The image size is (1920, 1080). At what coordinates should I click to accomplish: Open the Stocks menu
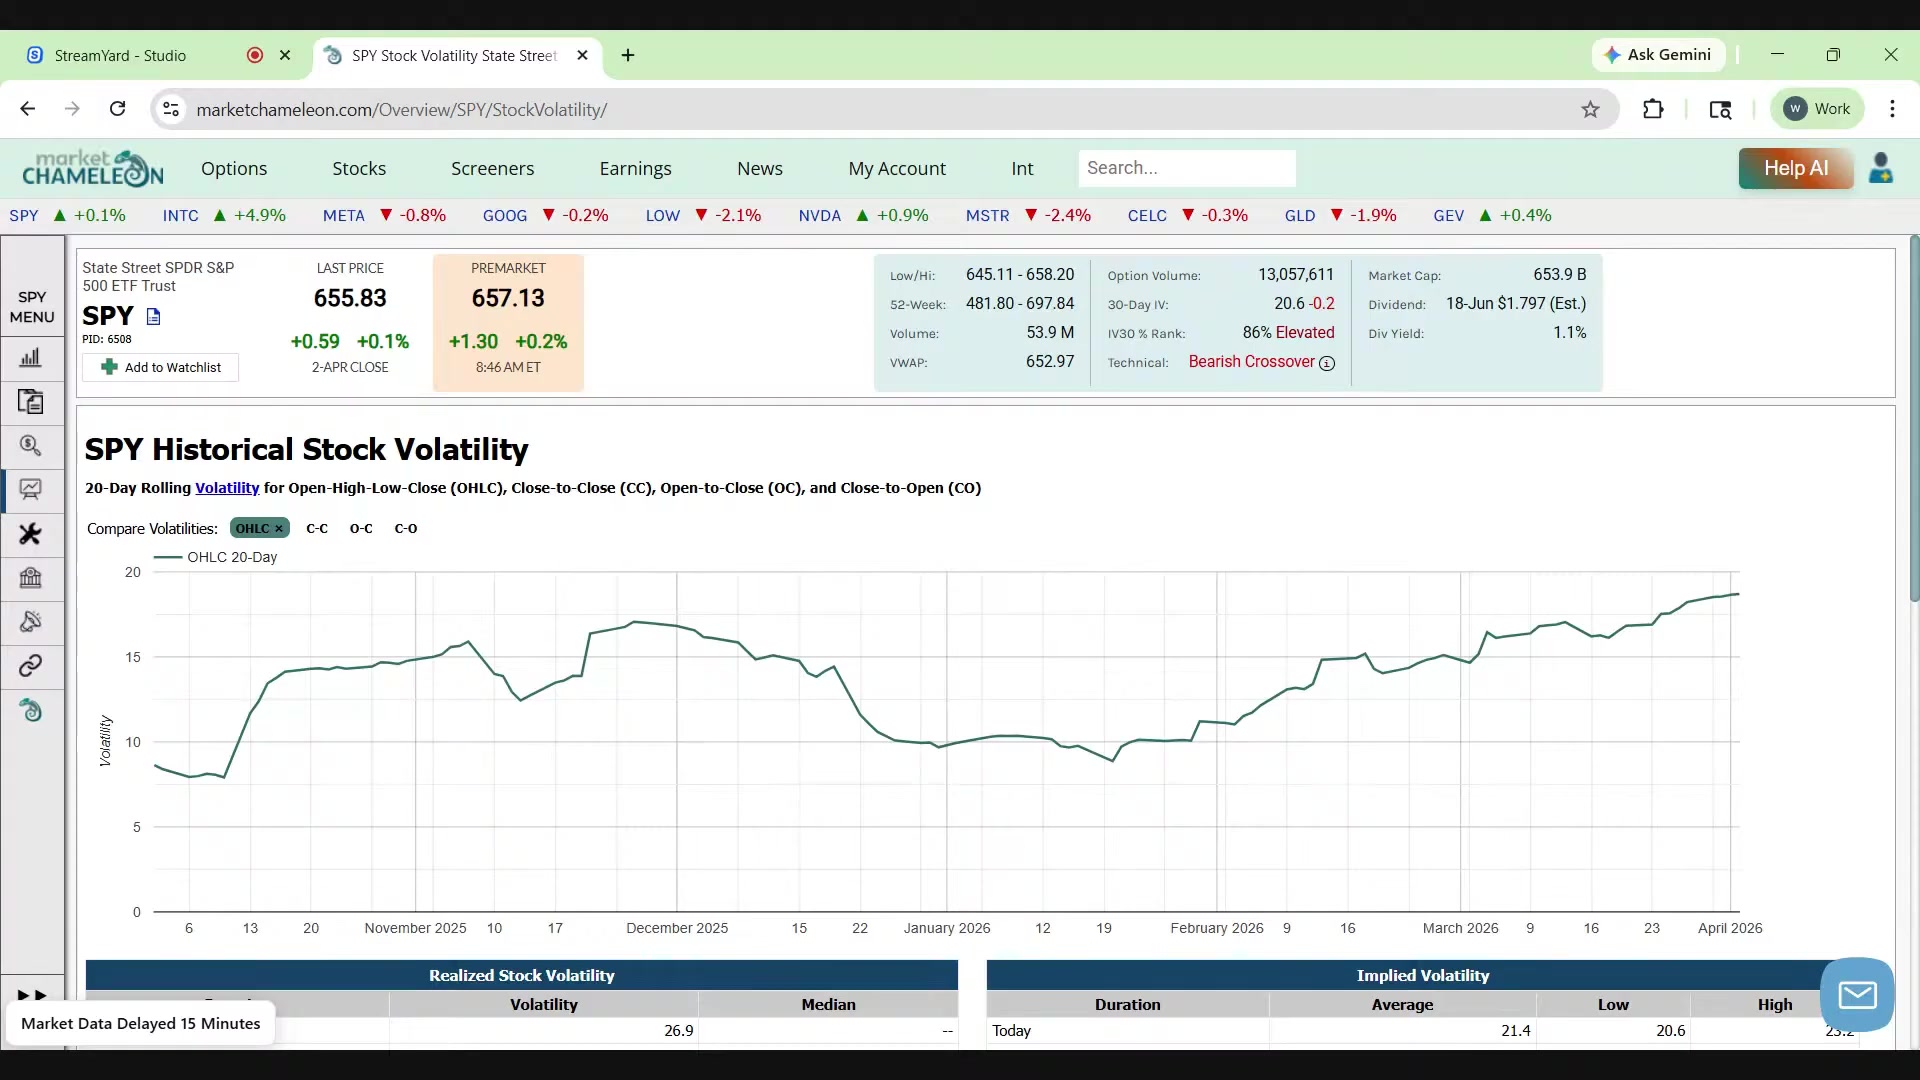tap(359, 168)
